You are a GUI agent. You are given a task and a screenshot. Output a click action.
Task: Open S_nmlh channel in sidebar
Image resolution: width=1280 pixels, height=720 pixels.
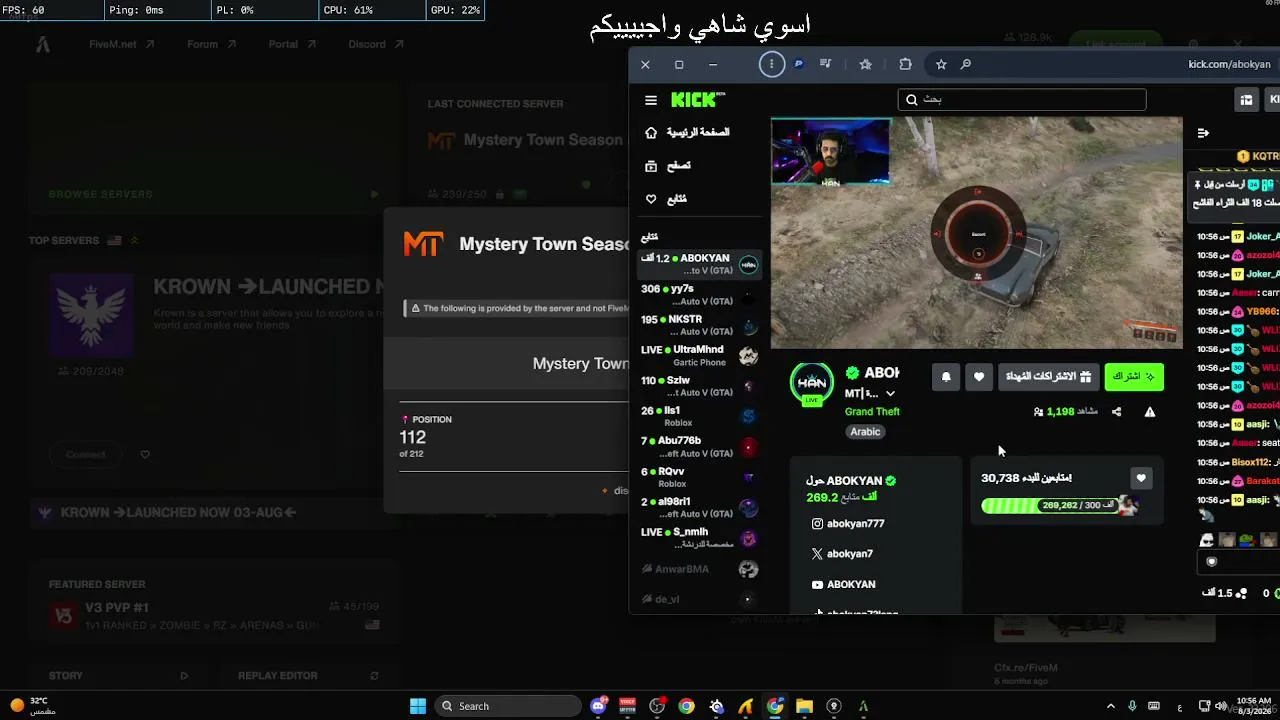tap(700, 538)
